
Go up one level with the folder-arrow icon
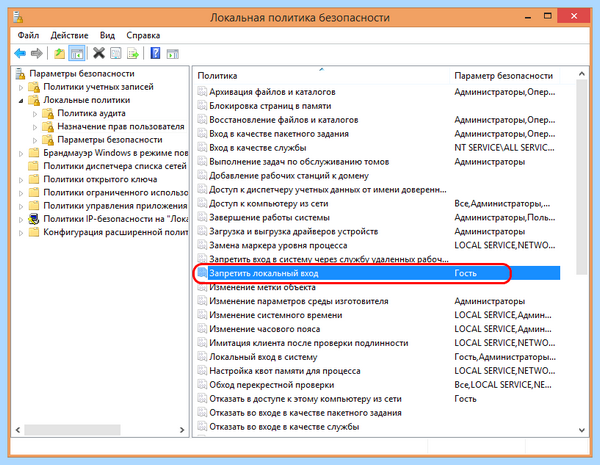coord(59,54)
